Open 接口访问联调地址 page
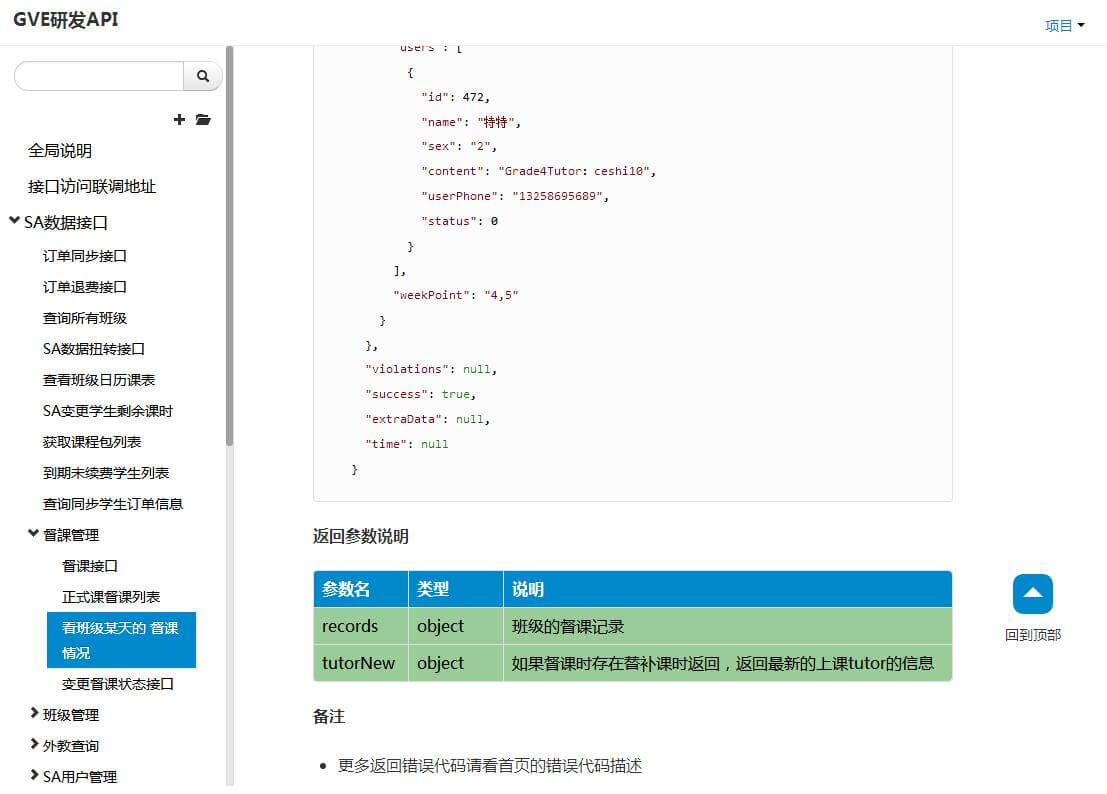Screen dimensions: 1107x794 [92, 187]
